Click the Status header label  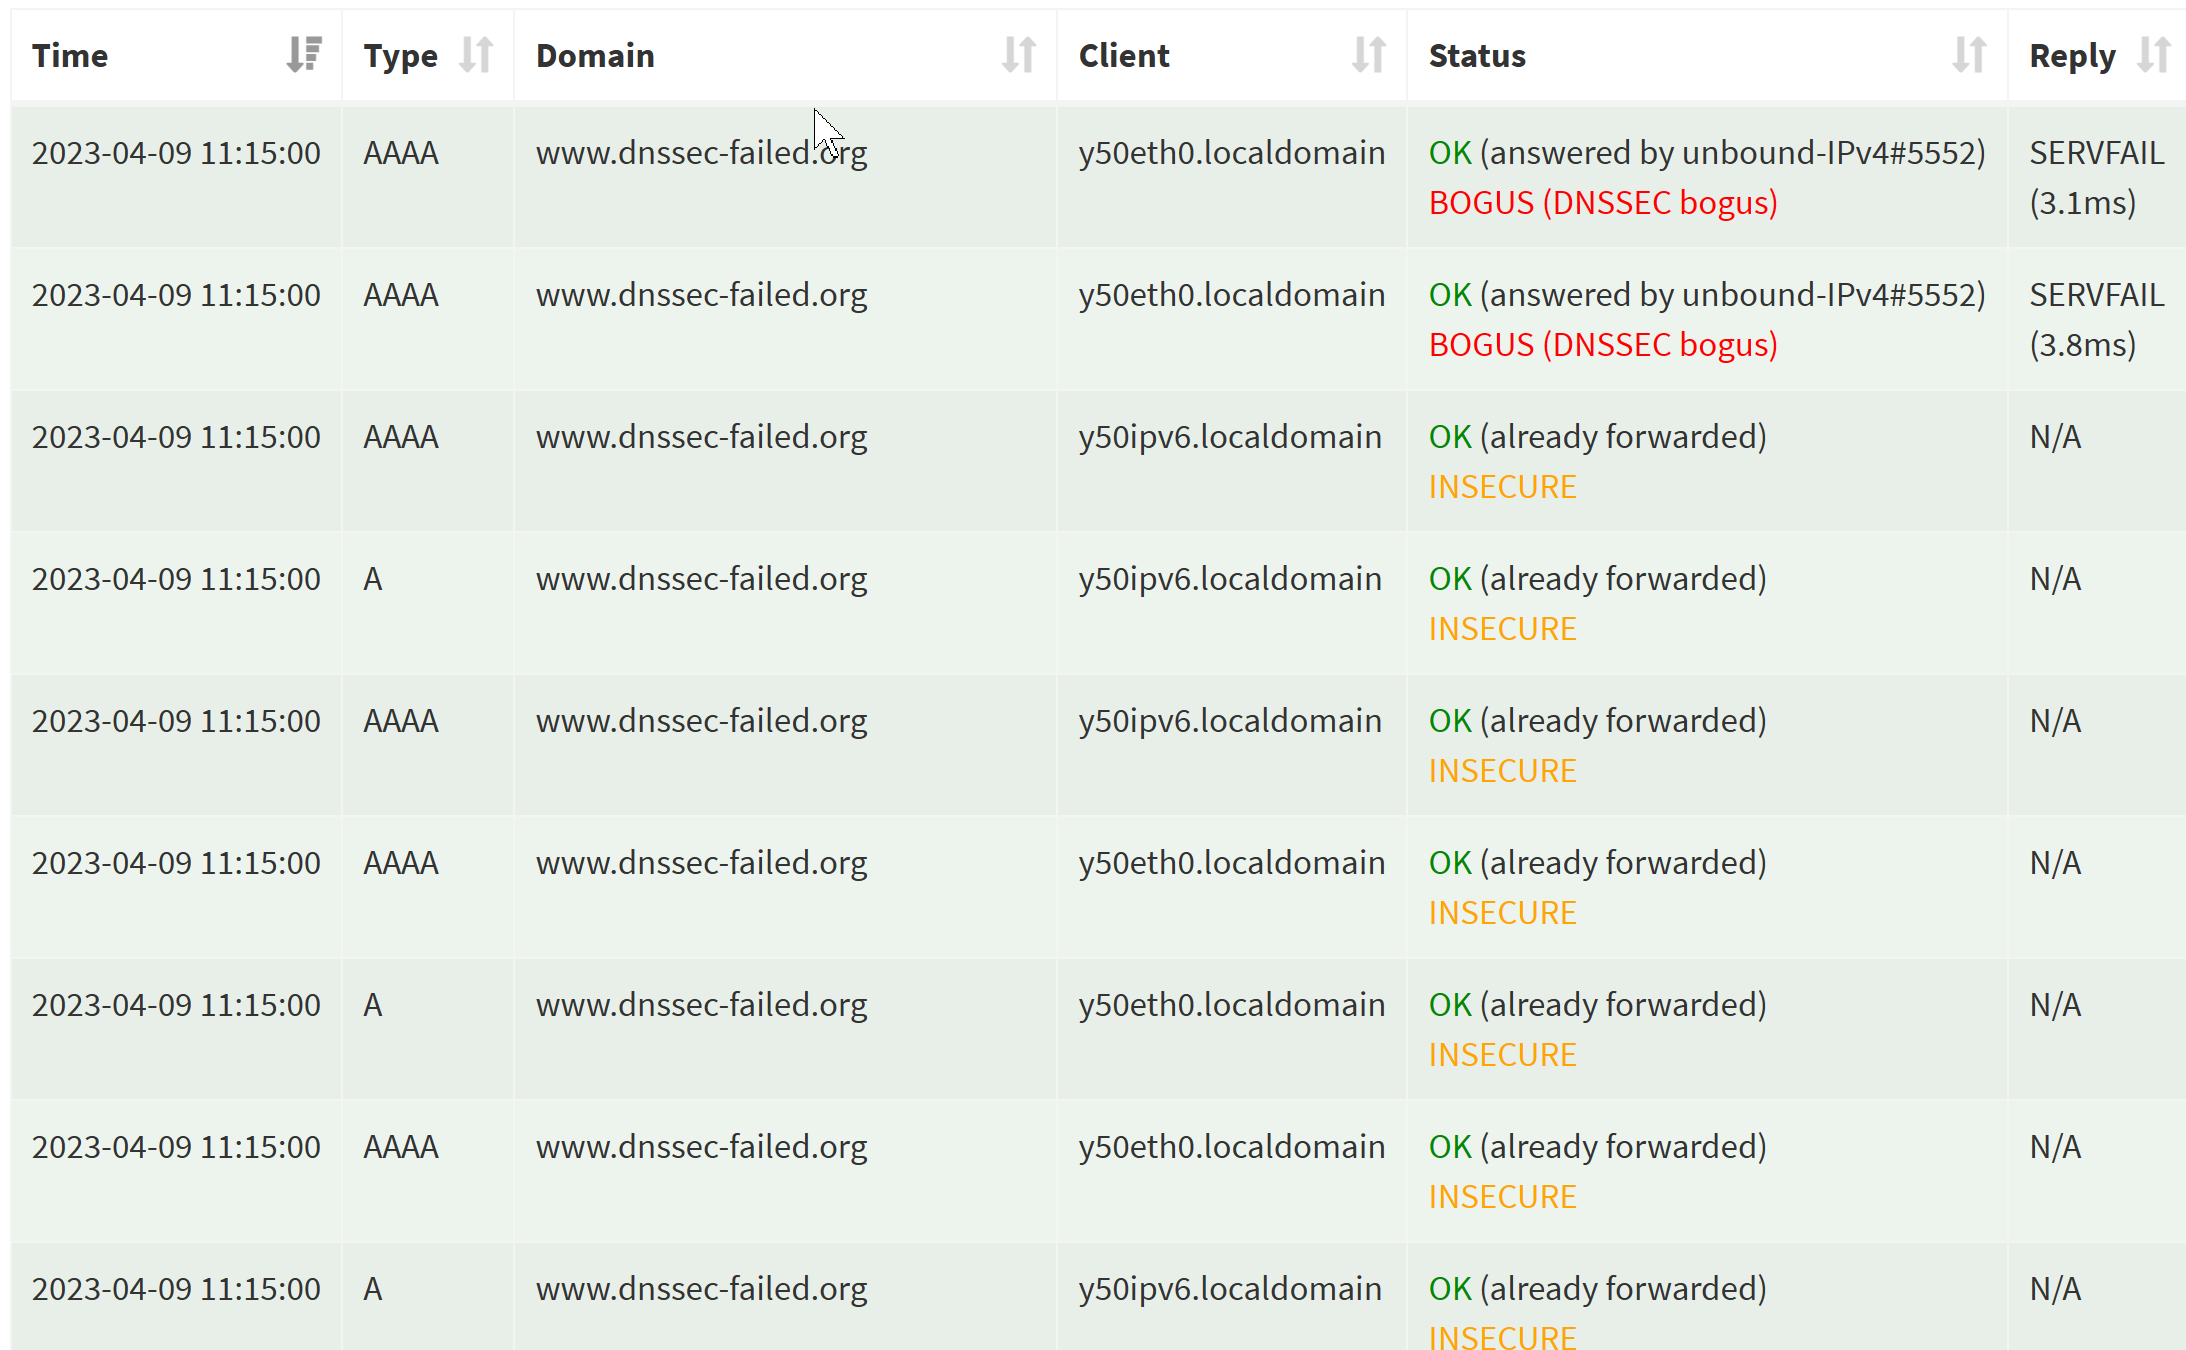[1477, 56]
